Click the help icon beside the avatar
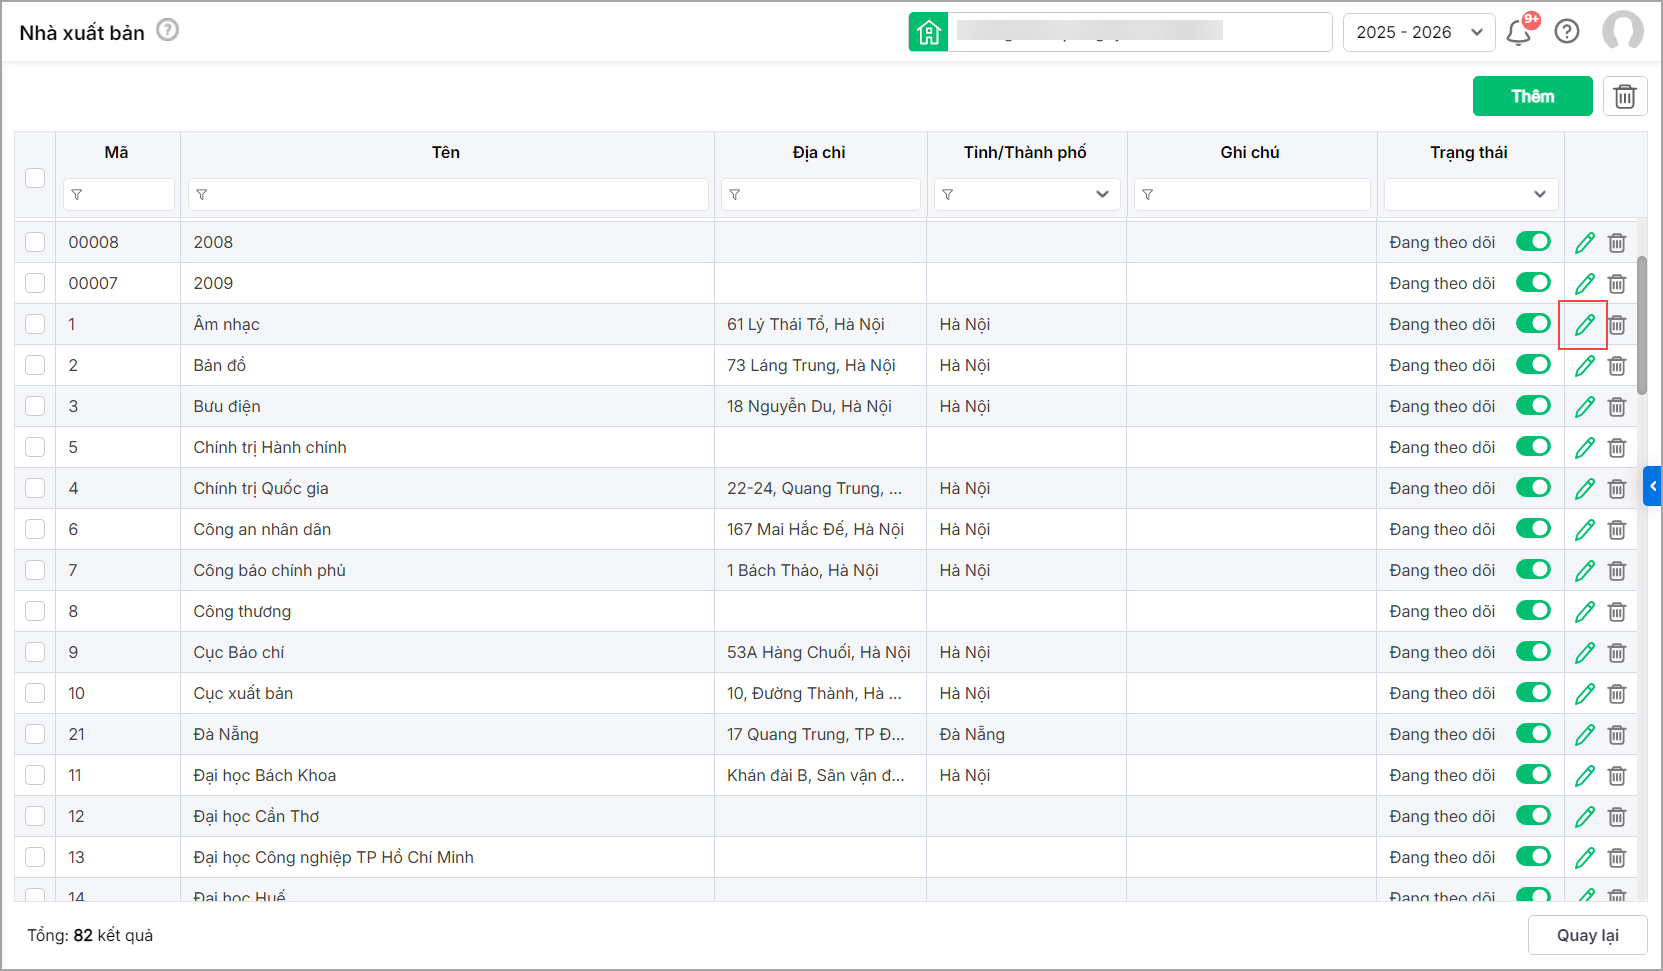This screenshot has width=1663, height=971. [1567, 32]
